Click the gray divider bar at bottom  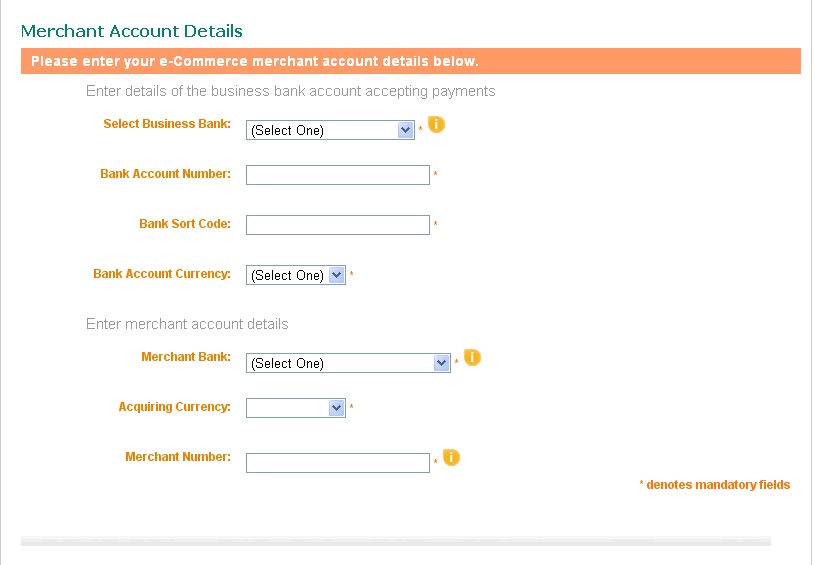(x=396, y=541)
